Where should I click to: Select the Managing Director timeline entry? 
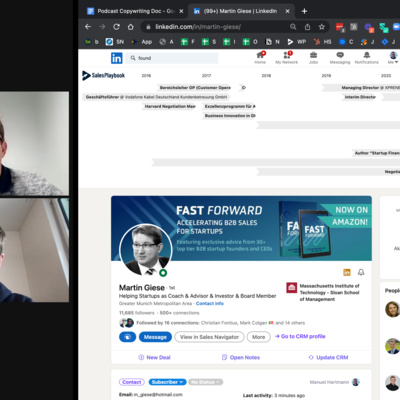362,88
